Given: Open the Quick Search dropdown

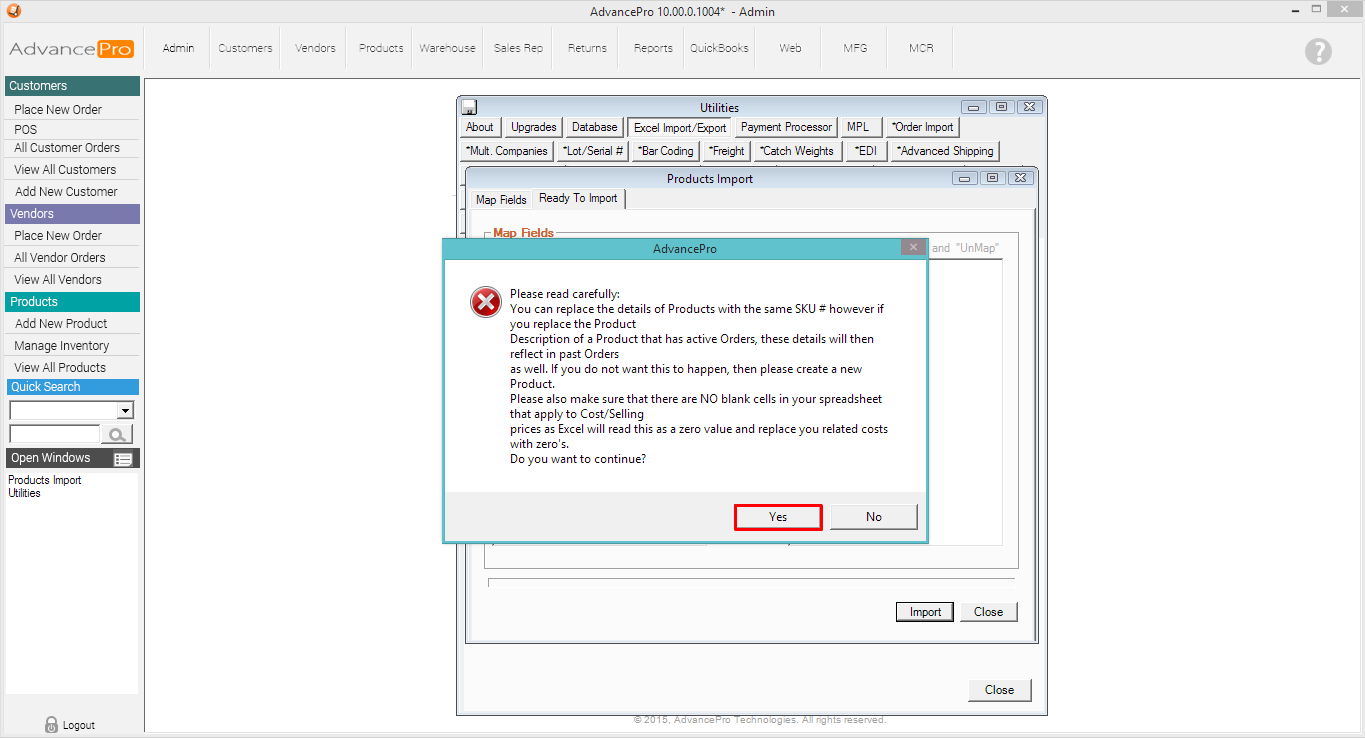Looking at the screenshot, I should (x=125, y=411).
